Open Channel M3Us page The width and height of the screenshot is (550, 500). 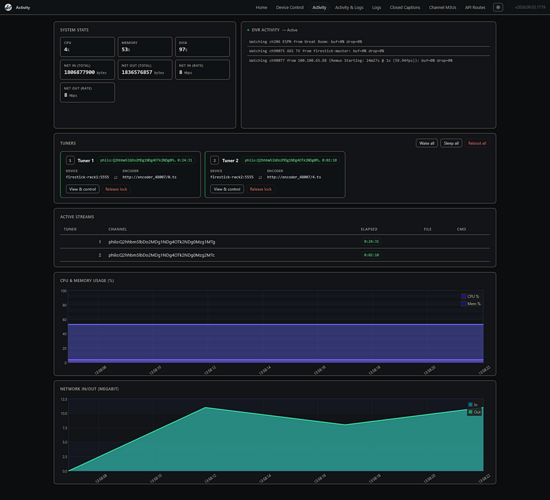click(x=442, y=7)
